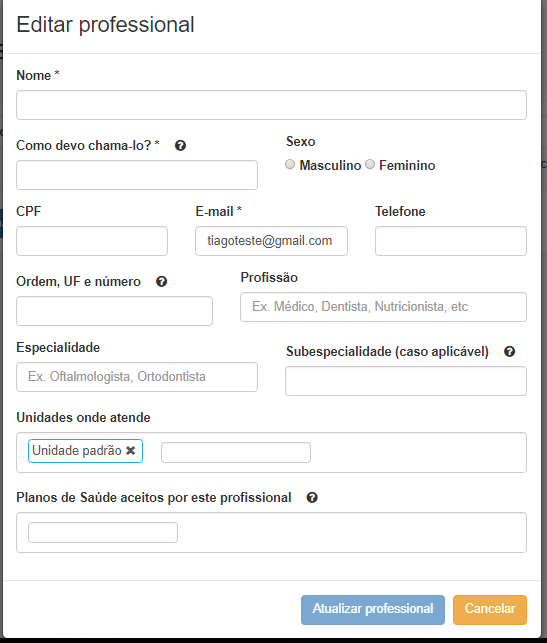The height and width of the screenshot is (643, 547).
Task: Open the Profissão autocomplete field
Action: [383, 307]
